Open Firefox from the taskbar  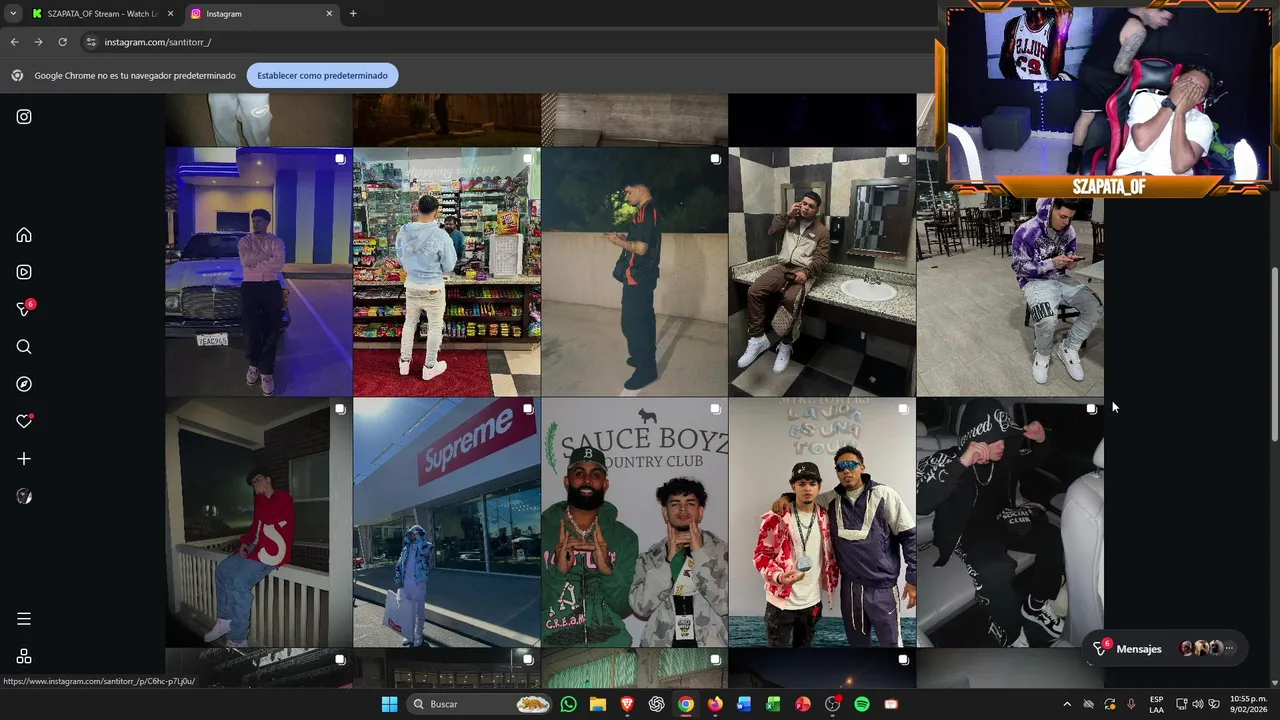(x=715, y=704)
